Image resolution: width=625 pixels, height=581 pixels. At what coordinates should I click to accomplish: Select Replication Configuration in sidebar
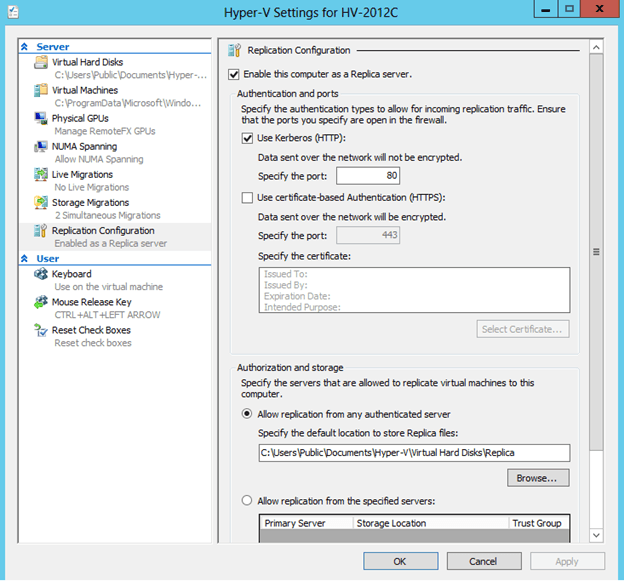tap(103, 231)
